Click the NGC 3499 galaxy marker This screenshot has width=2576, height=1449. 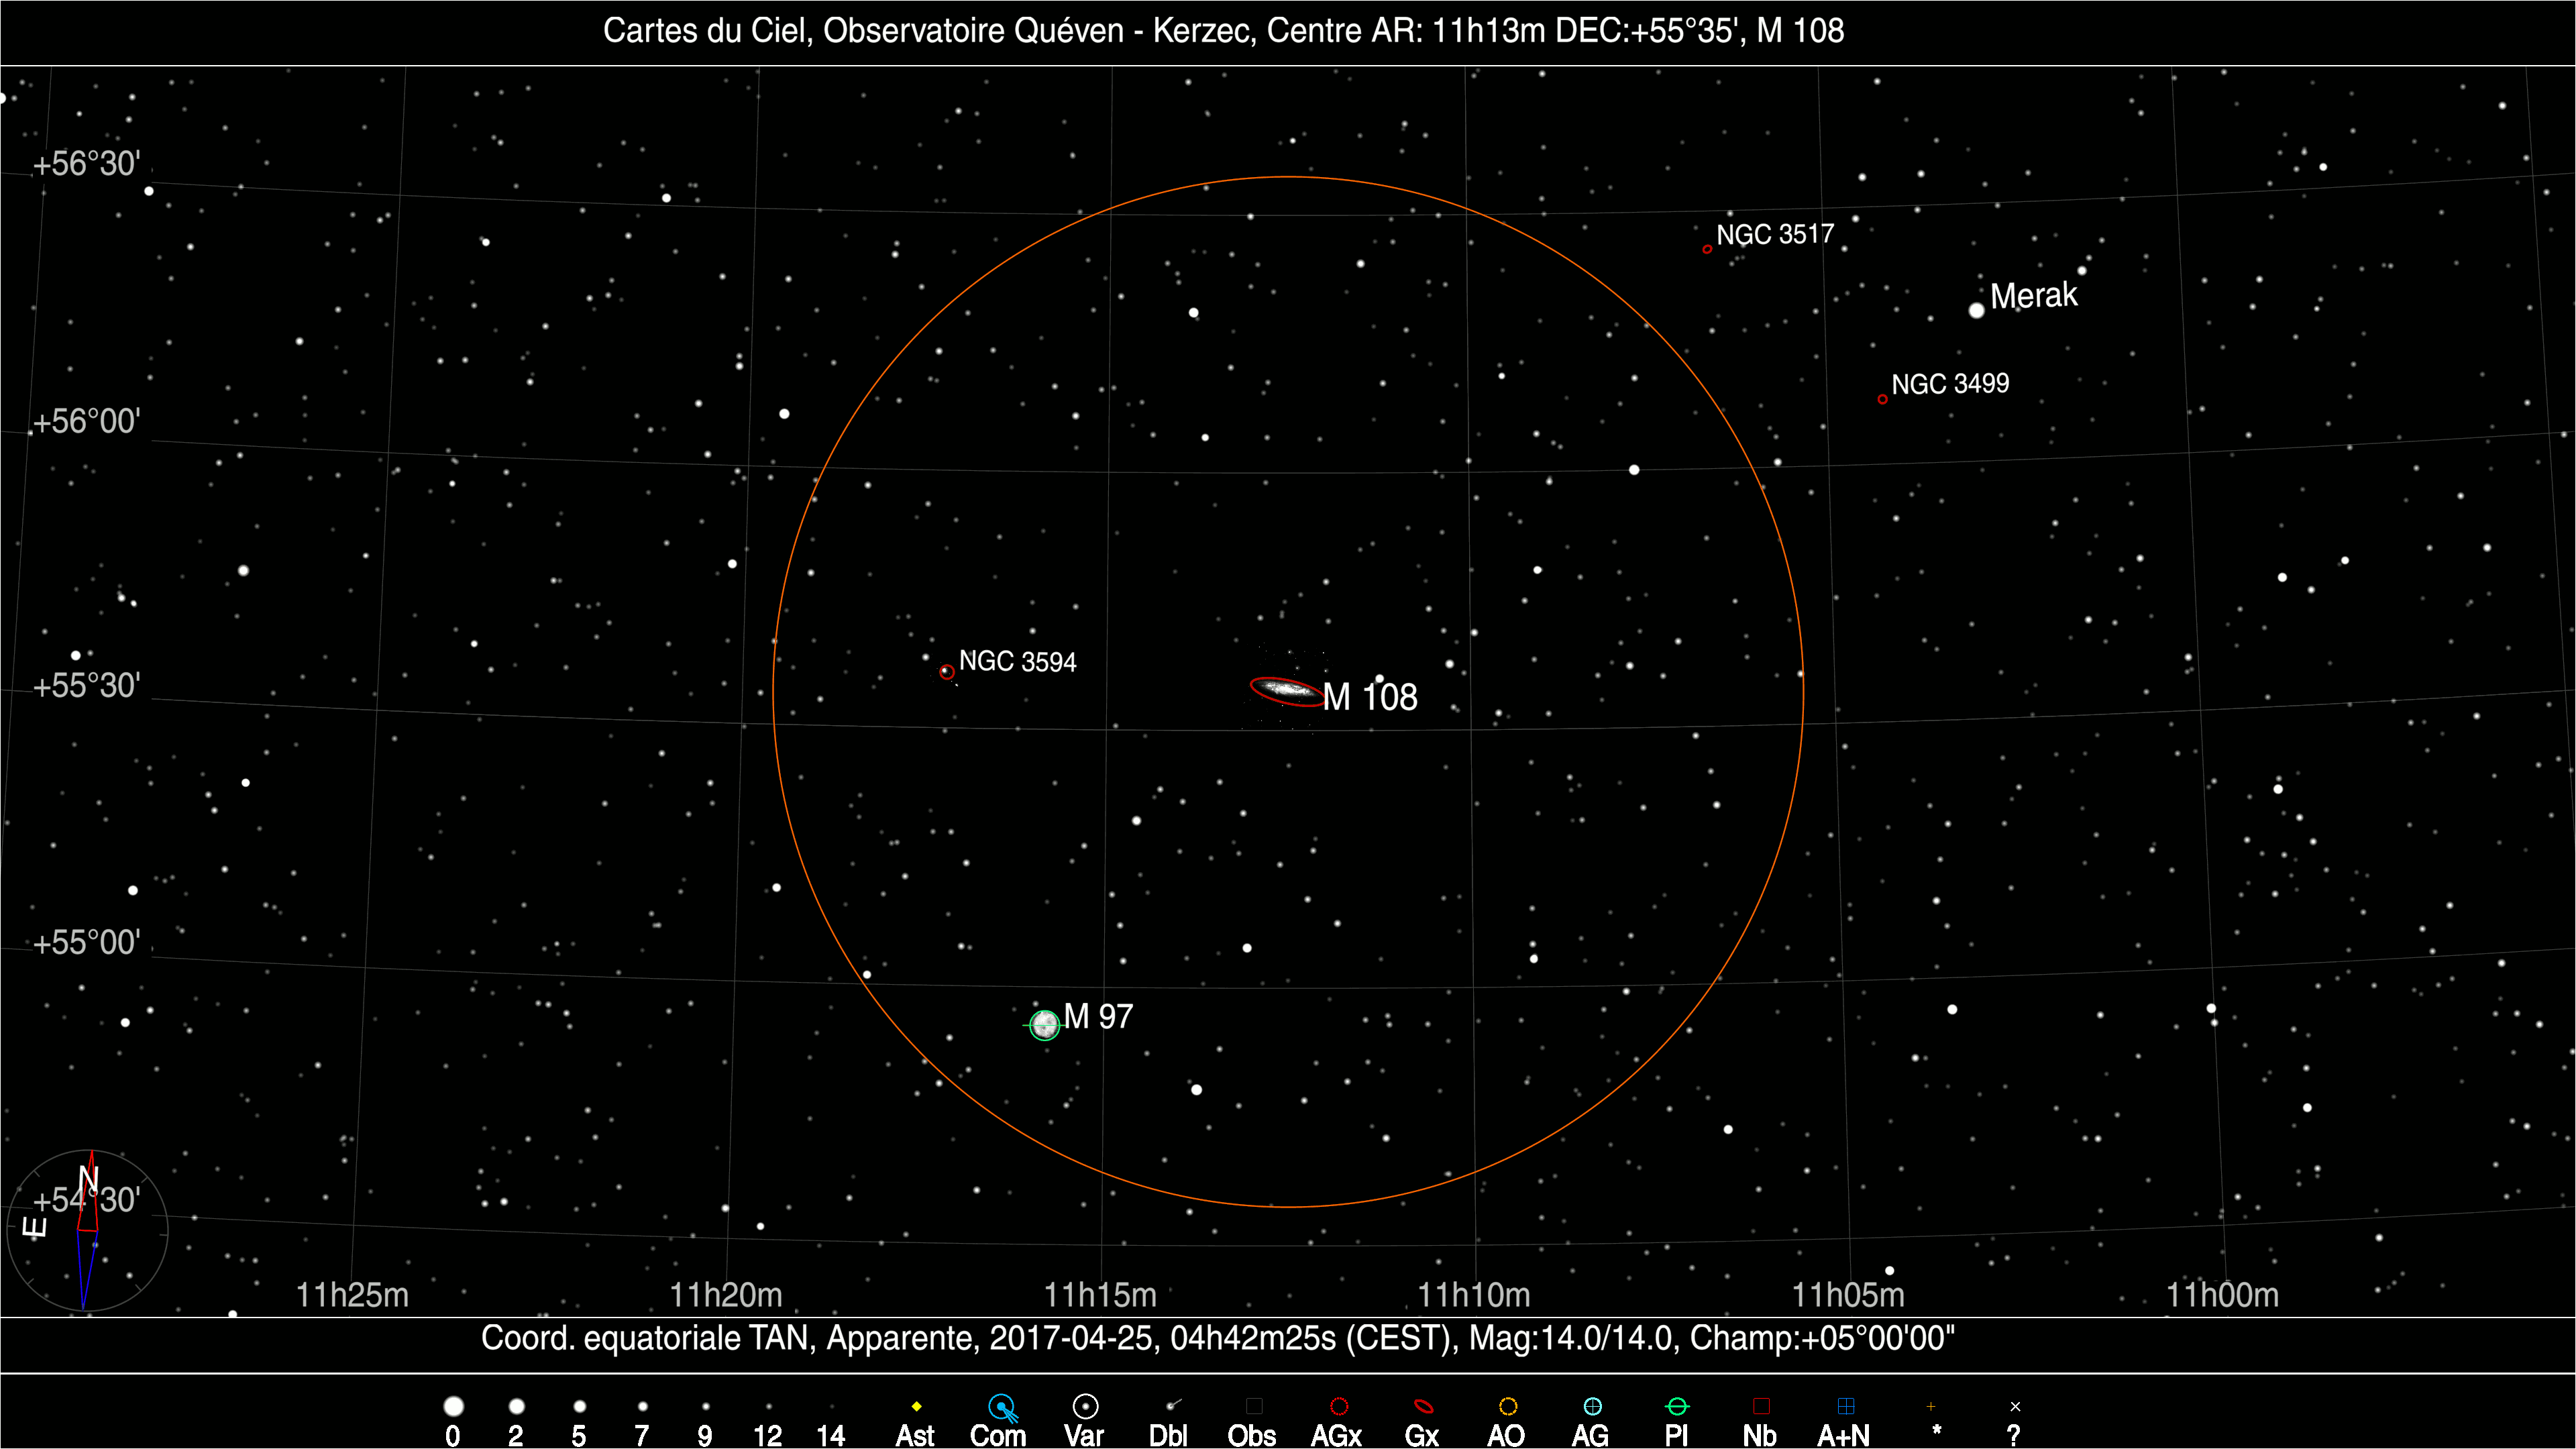click(1882, 399)
